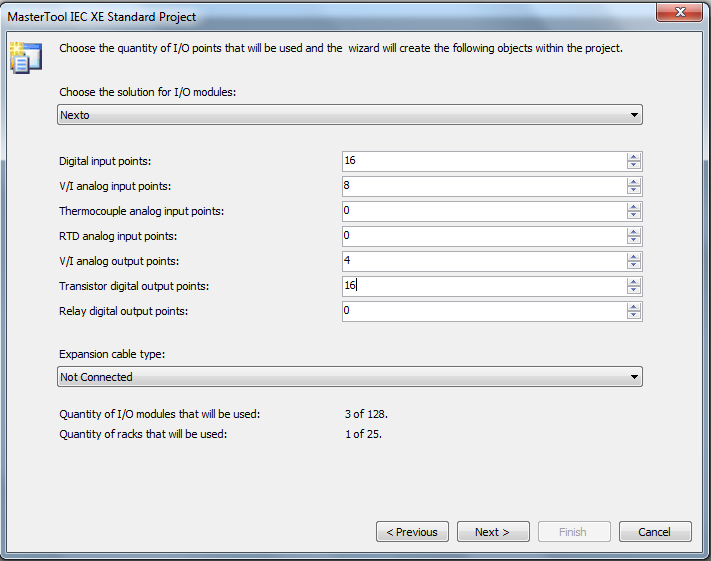Image resolution: width=711 pixels, height=561 pixels.
Task: Click arrow on Not Connected combo box
Action: [634, 377]
